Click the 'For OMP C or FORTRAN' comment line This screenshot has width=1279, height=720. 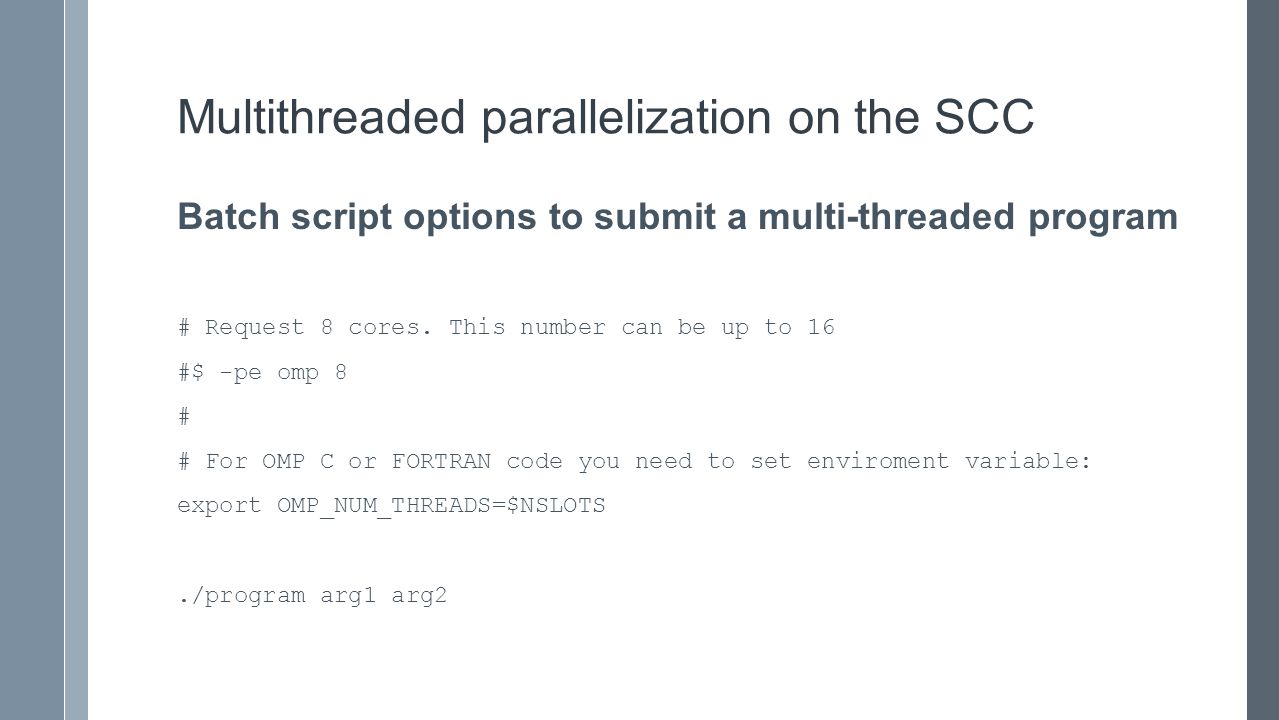[634, 462]
